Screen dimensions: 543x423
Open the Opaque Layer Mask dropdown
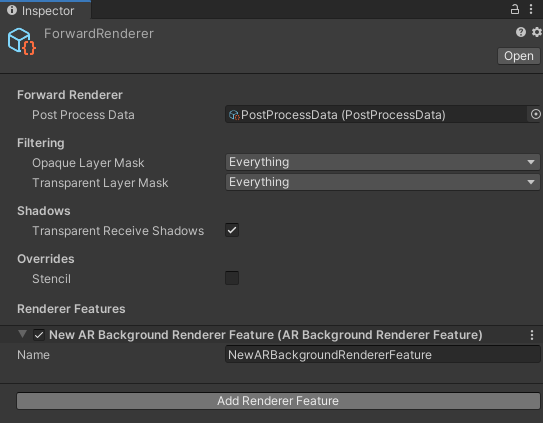(383, 162)
